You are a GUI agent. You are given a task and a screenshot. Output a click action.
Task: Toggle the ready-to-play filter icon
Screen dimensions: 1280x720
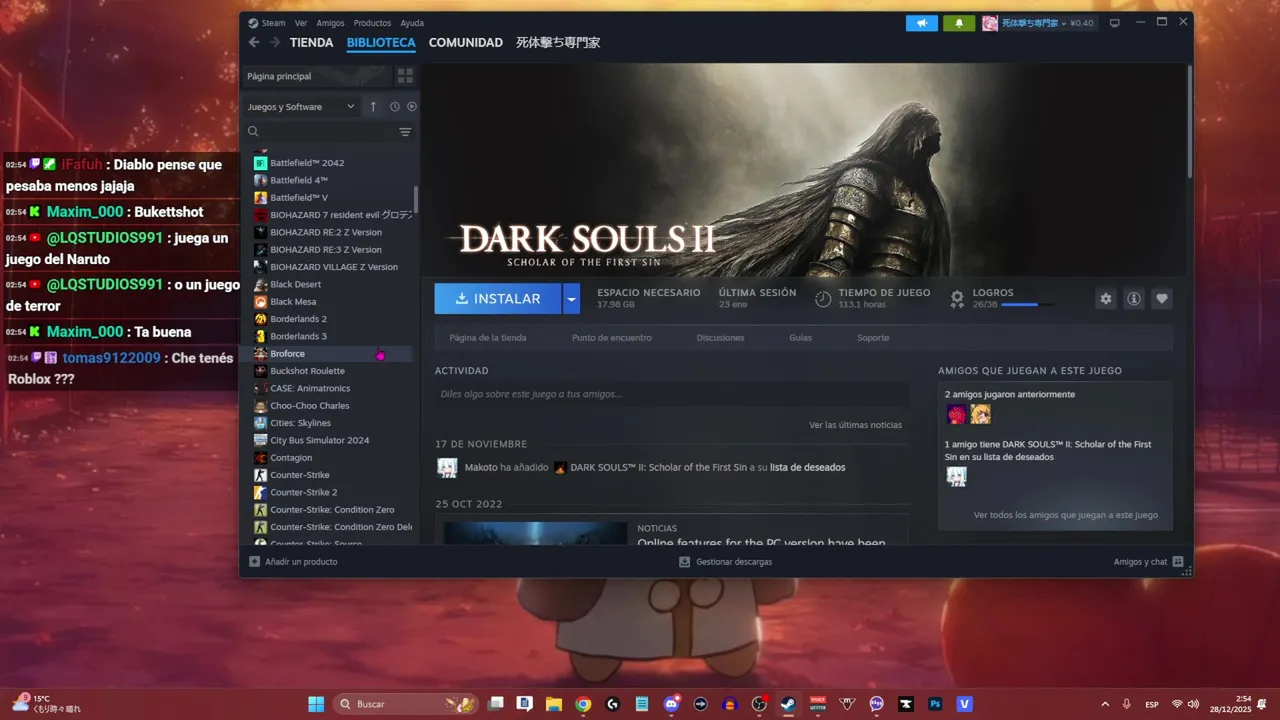point(412,106)
